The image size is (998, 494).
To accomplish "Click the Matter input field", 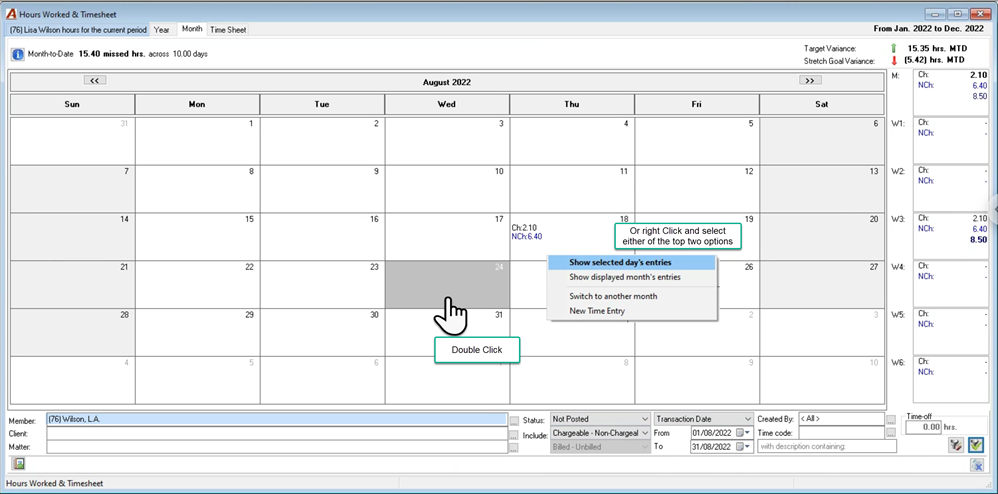I will click(277, 447).
